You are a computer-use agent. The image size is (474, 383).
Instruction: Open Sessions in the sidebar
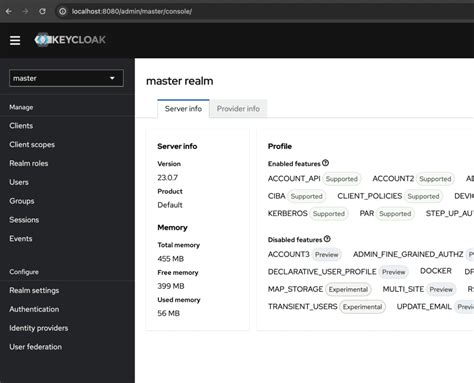pos(24,220)
